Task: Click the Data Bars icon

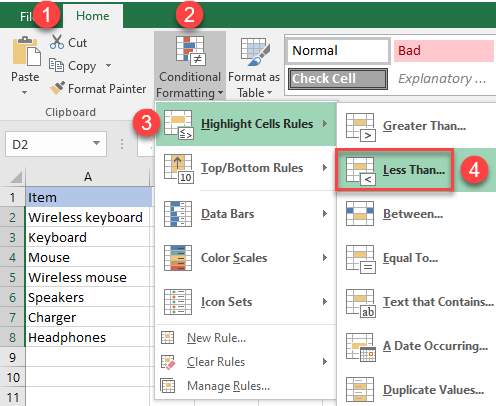Action: click(178, 214)
